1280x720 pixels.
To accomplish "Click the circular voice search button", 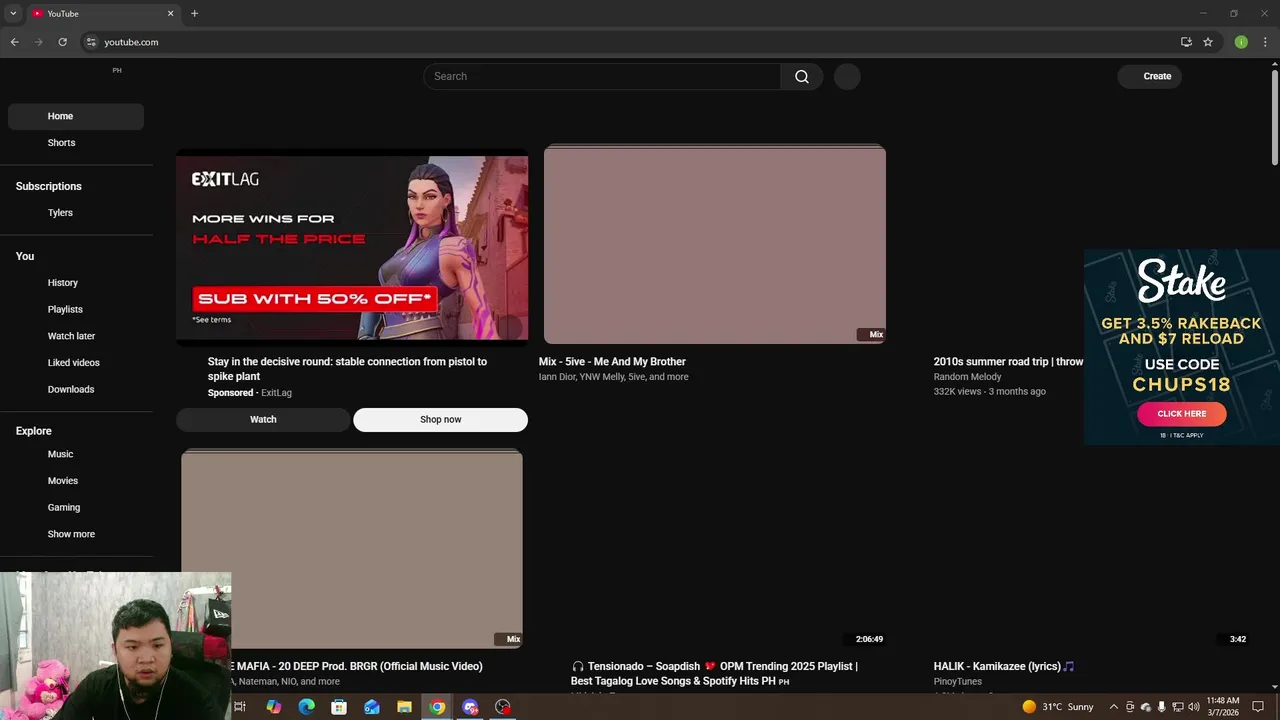I will (847, 76).
